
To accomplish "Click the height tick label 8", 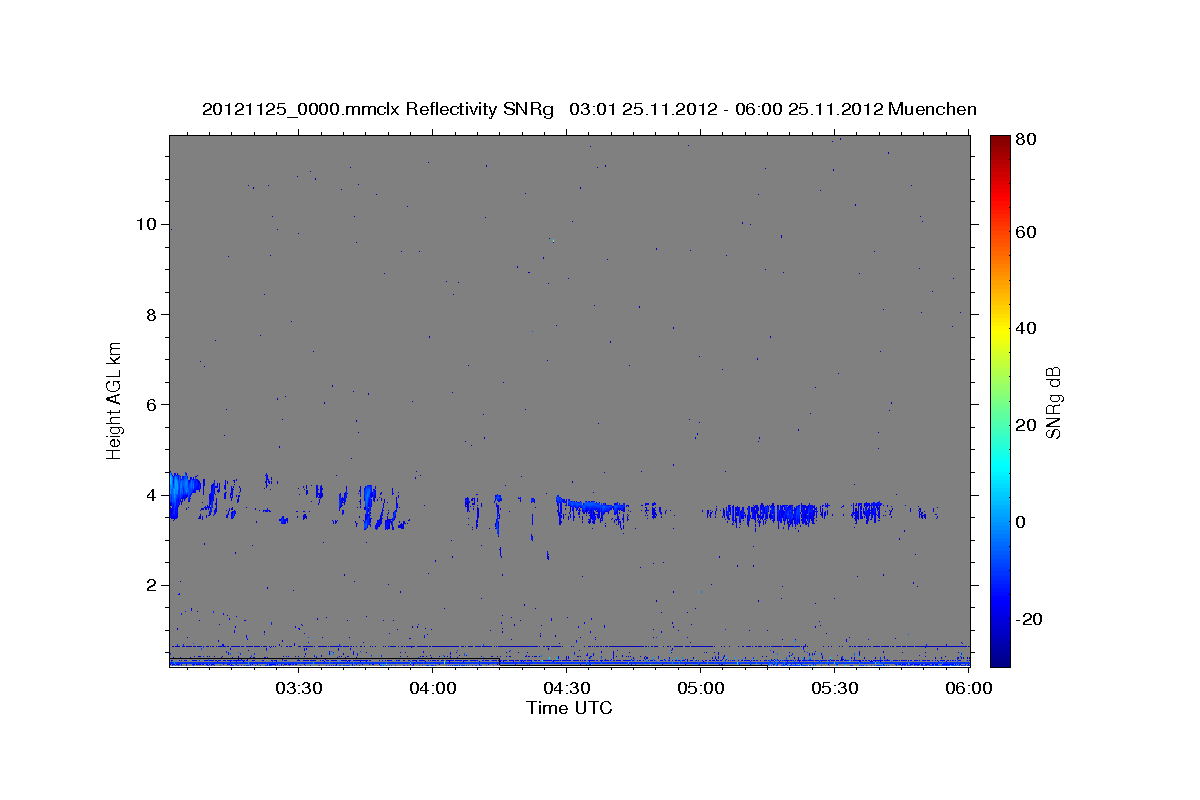I will pyautogui.click(x=149, y=314).
